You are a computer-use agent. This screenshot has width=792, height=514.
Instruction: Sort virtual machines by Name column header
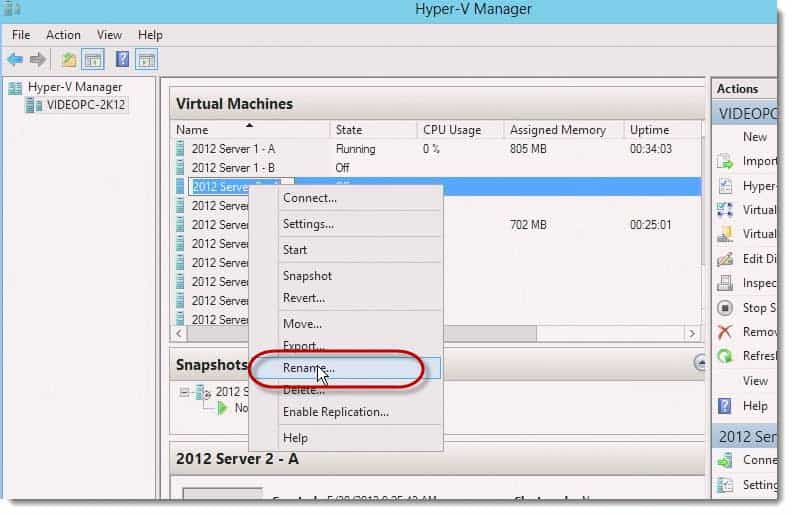[251, 130]
